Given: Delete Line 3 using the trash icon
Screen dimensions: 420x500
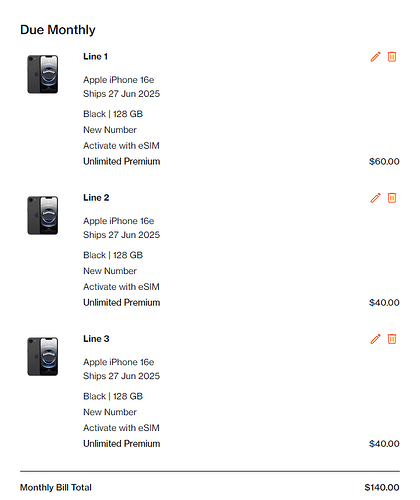Looking at the screenshot, I should (x=392, y=339).
